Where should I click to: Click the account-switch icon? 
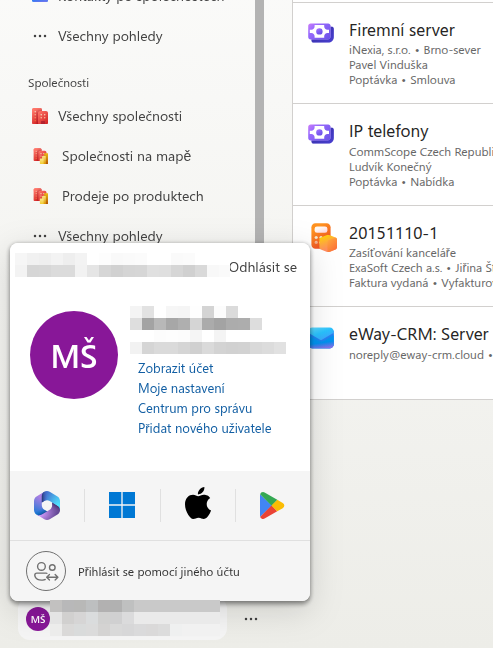pos(46,571)
